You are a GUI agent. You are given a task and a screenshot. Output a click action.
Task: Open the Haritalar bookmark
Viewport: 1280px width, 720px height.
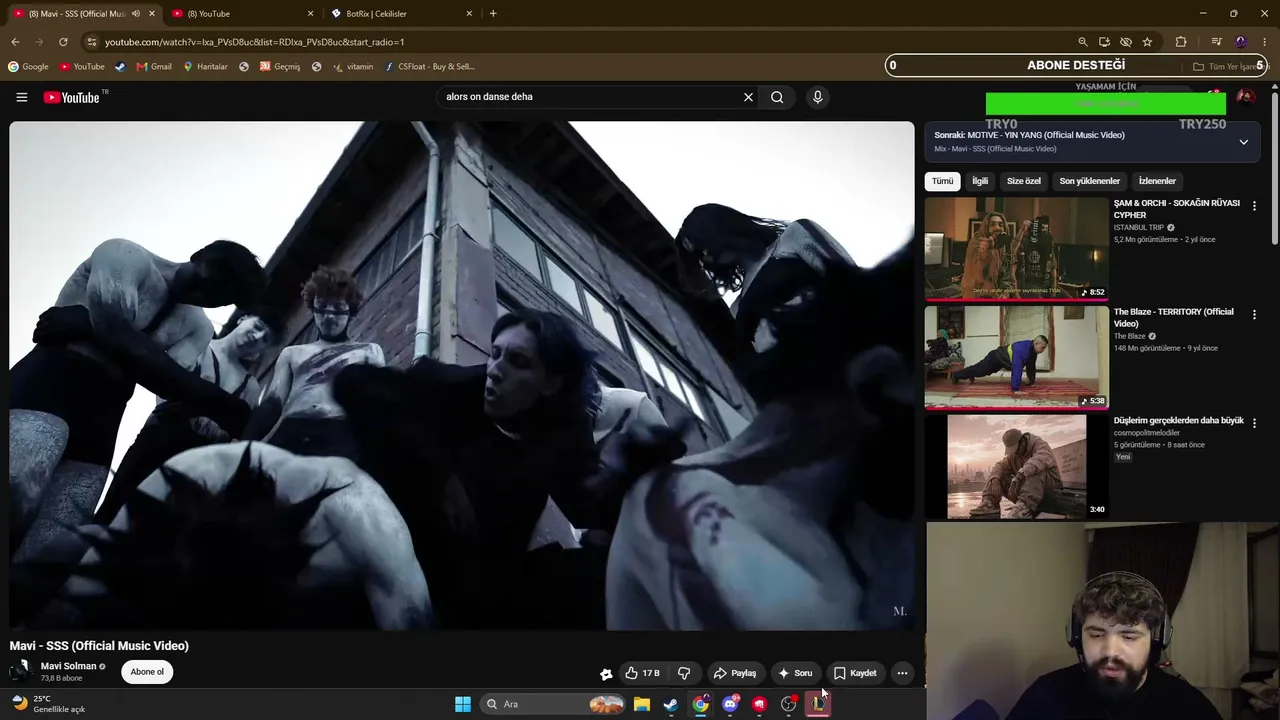pos(205,67)
